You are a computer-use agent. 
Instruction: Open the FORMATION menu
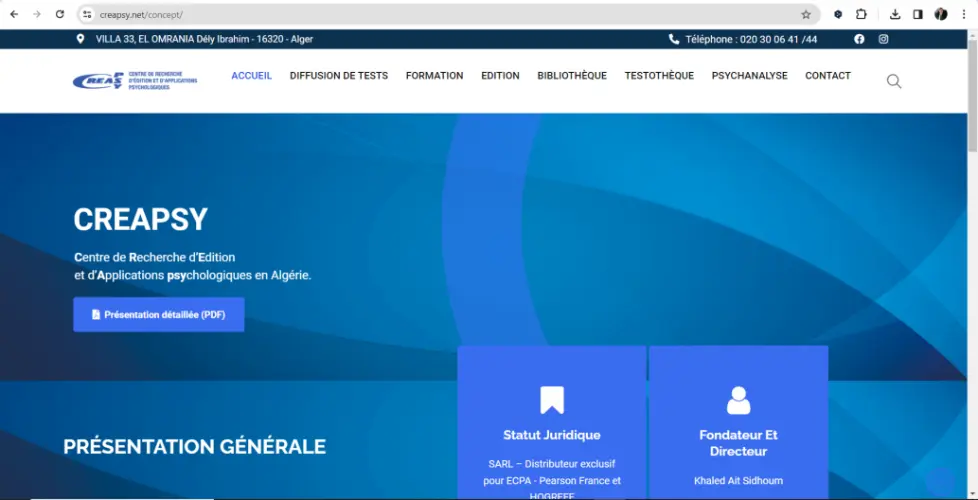click(435, 75)
